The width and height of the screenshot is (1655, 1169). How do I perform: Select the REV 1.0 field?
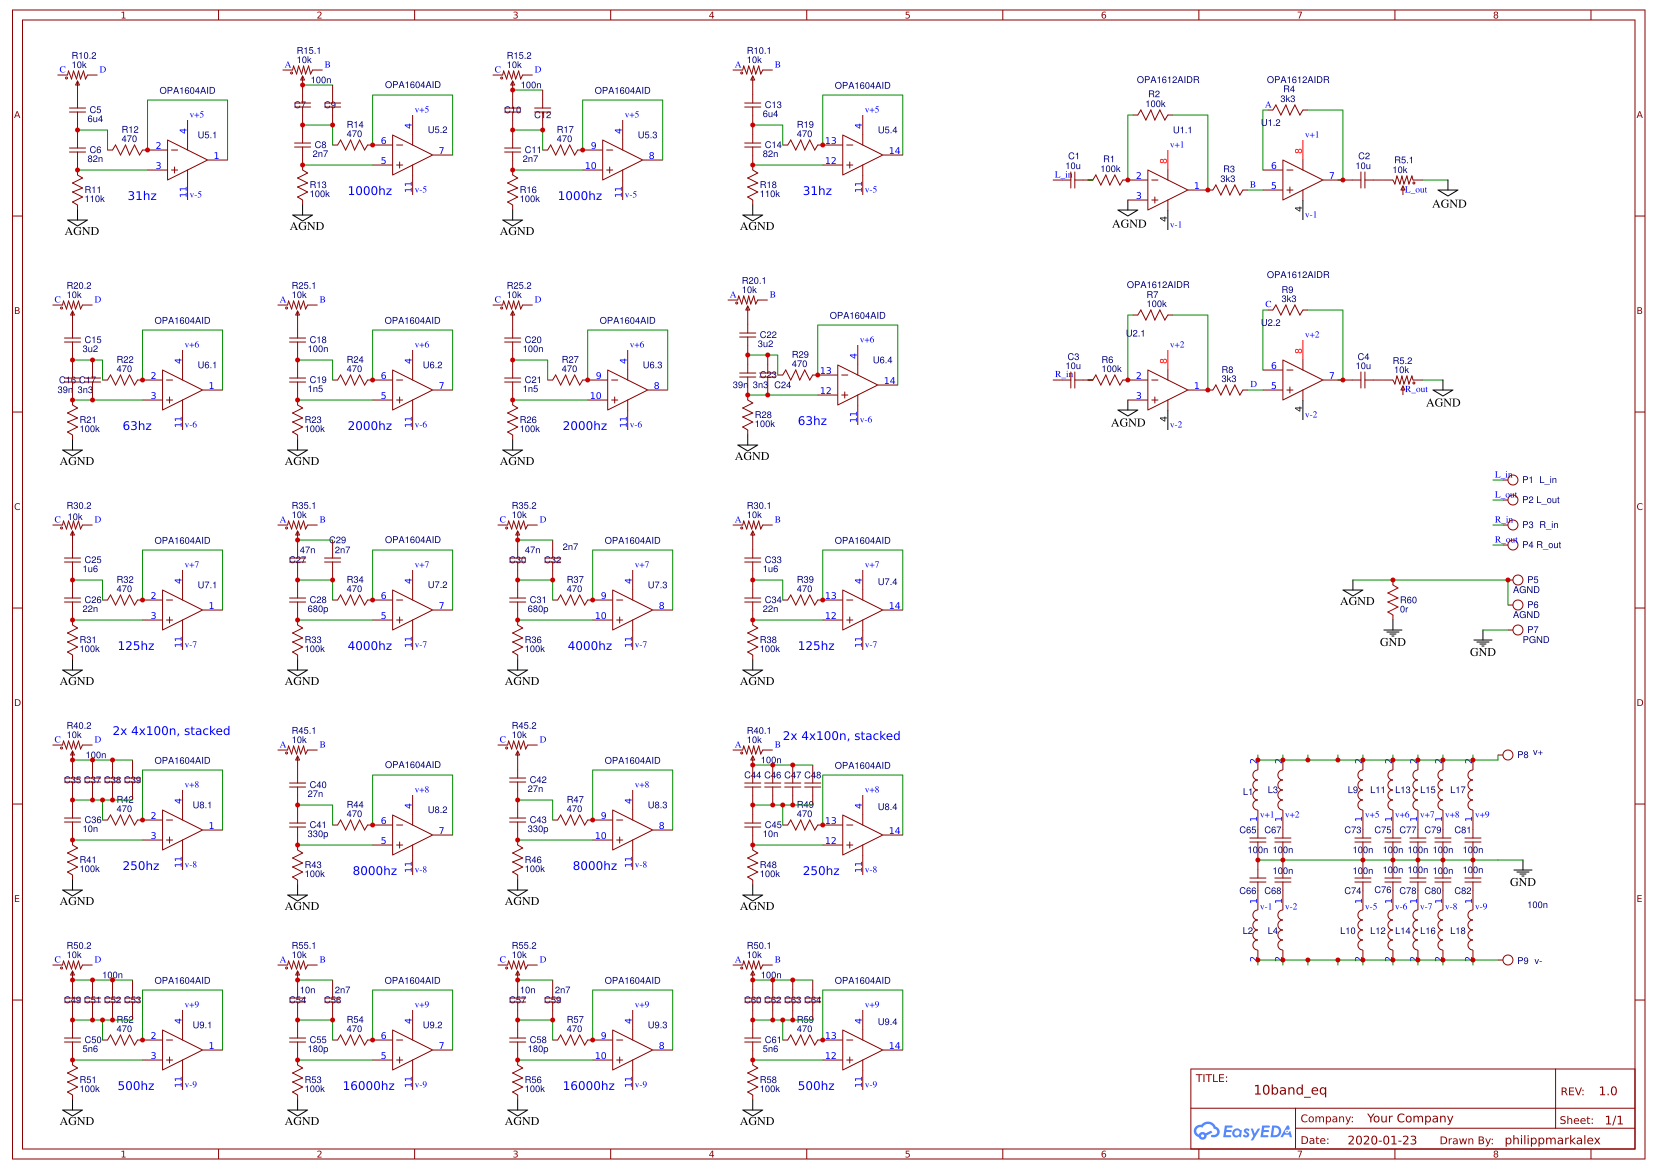tap(1601, 1090)
